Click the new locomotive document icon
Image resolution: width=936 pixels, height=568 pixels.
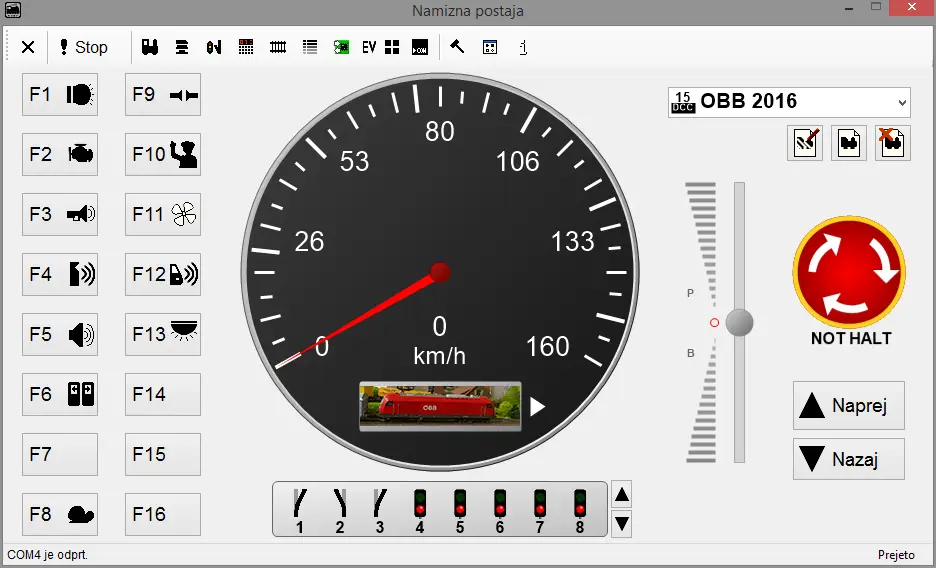[848, 143]
